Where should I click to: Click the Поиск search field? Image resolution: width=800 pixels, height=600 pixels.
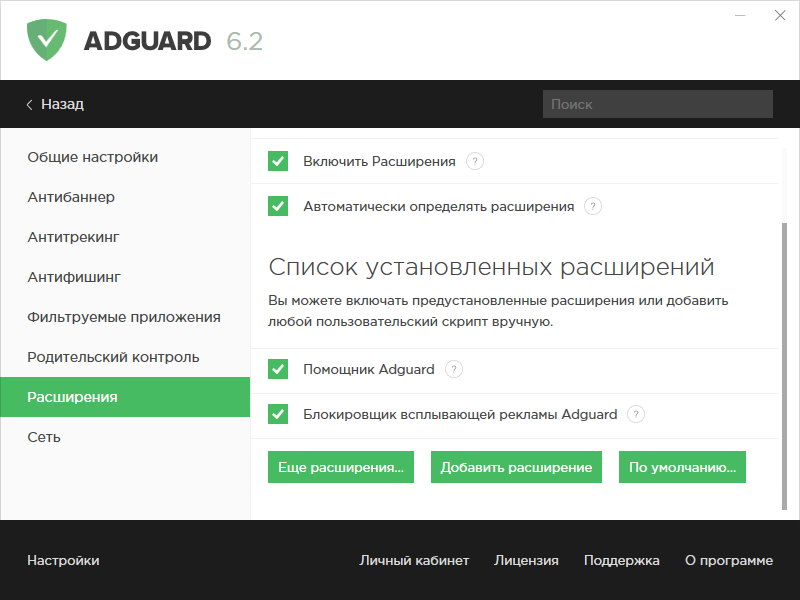pos(658,104)
